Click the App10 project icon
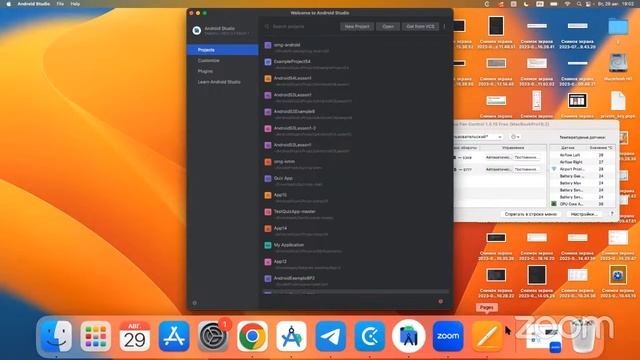640x360 pixels. 268,196
